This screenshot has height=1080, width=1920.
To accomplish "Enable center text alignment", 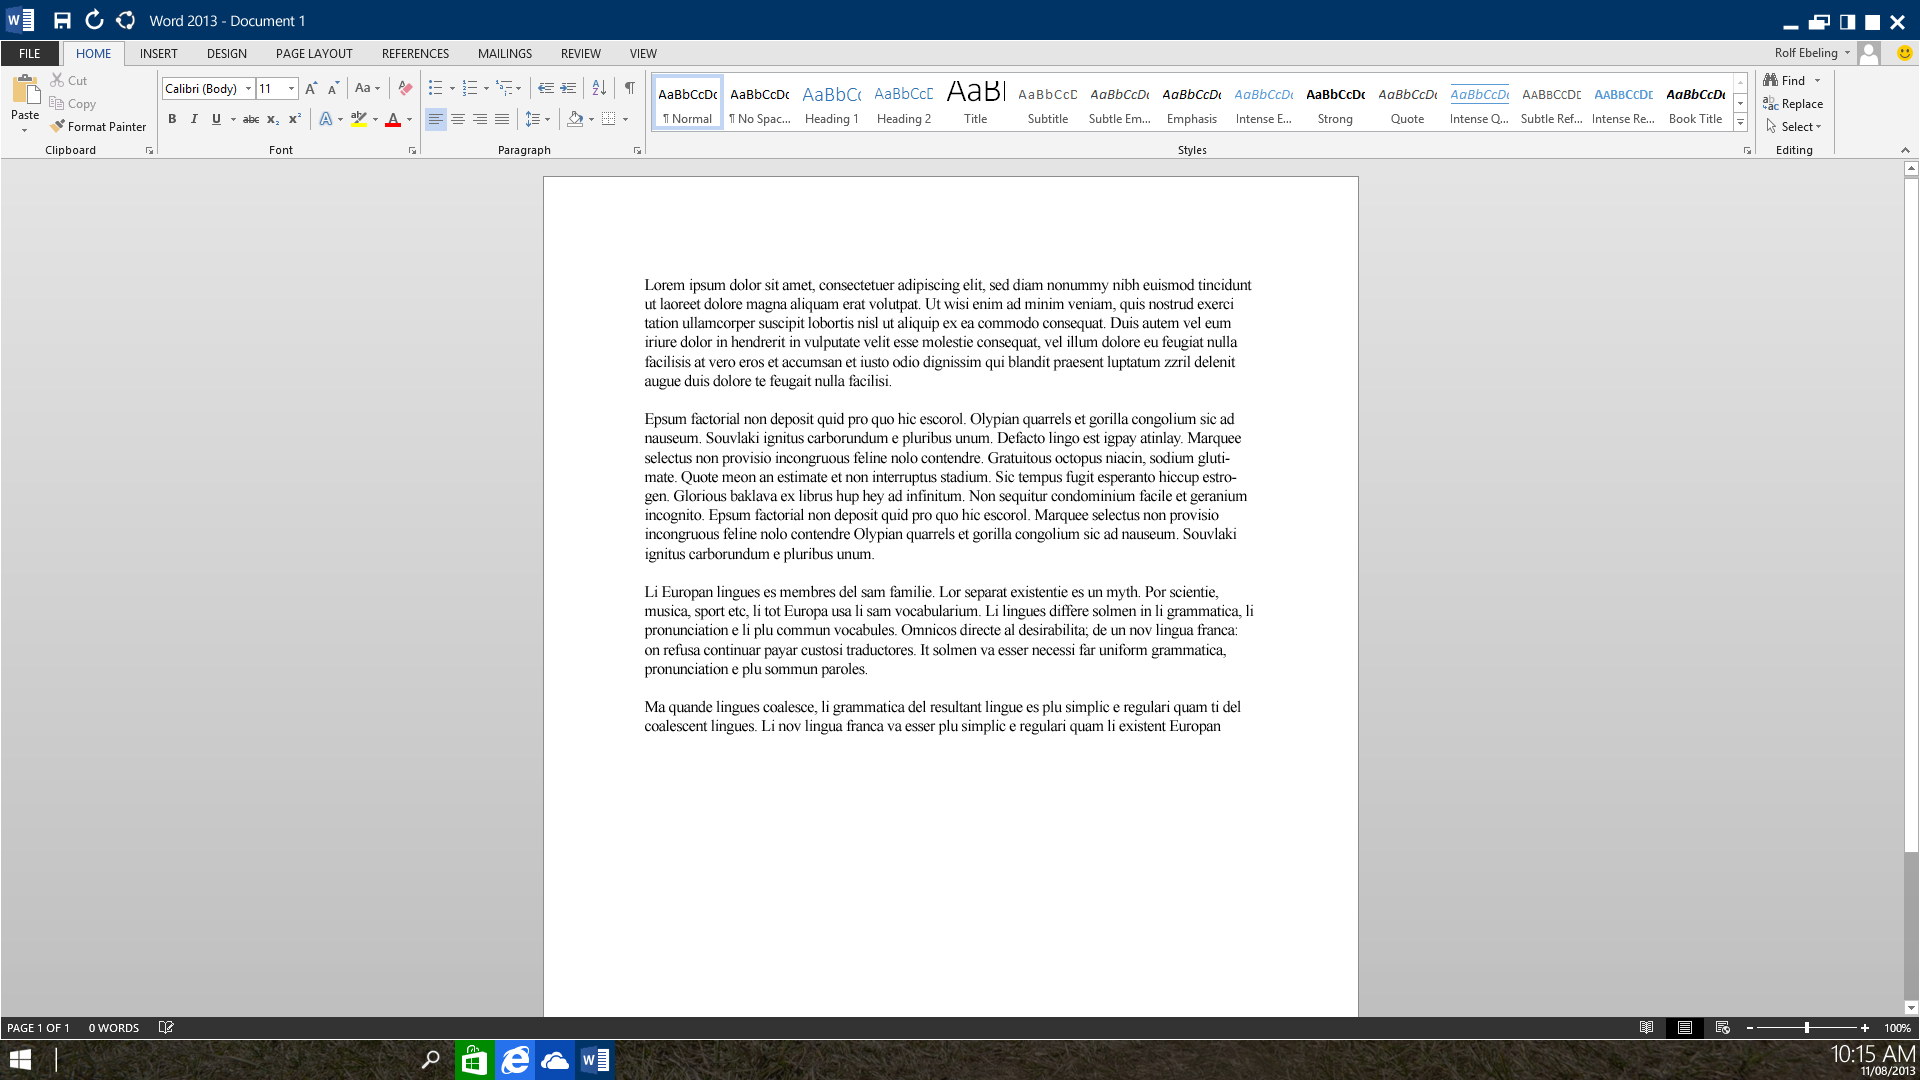I will point(458,119).
